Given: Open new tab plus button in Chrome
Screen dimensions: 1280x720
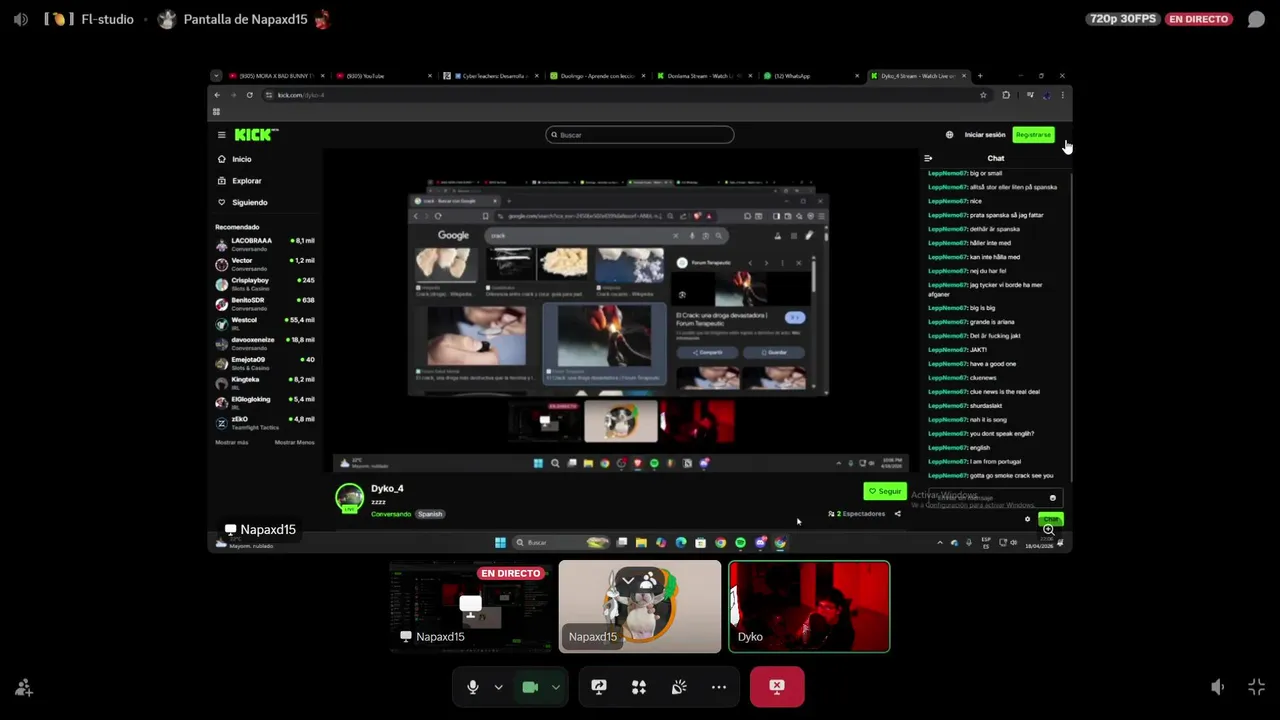Looking at the screenshot, I should tap(980, 76).
